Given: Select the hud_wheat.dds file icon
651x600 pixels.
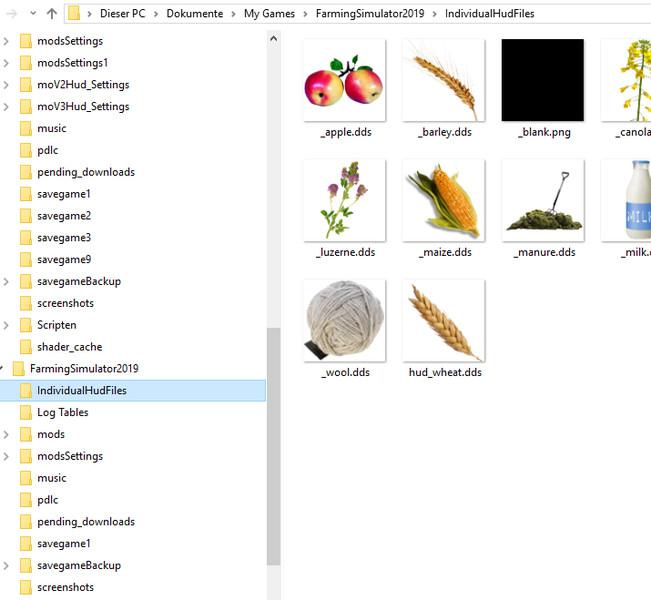Looking at the screenshot, I should click(x=443, y=321).
